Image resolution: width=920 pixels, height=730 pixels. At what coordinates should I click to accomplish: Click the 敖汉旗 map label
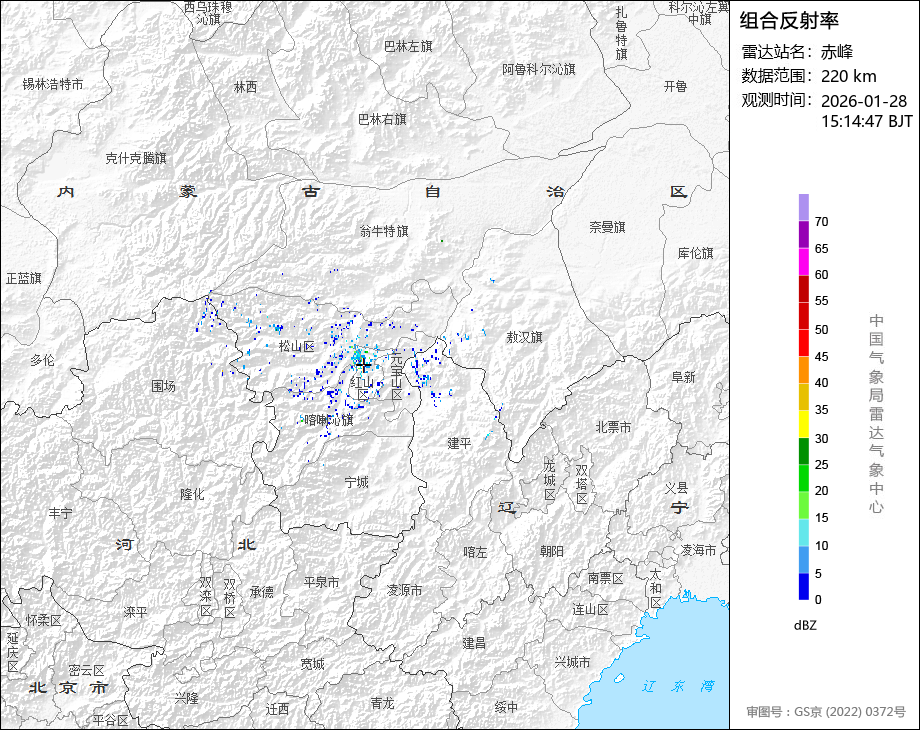click(x=525, y=337)
